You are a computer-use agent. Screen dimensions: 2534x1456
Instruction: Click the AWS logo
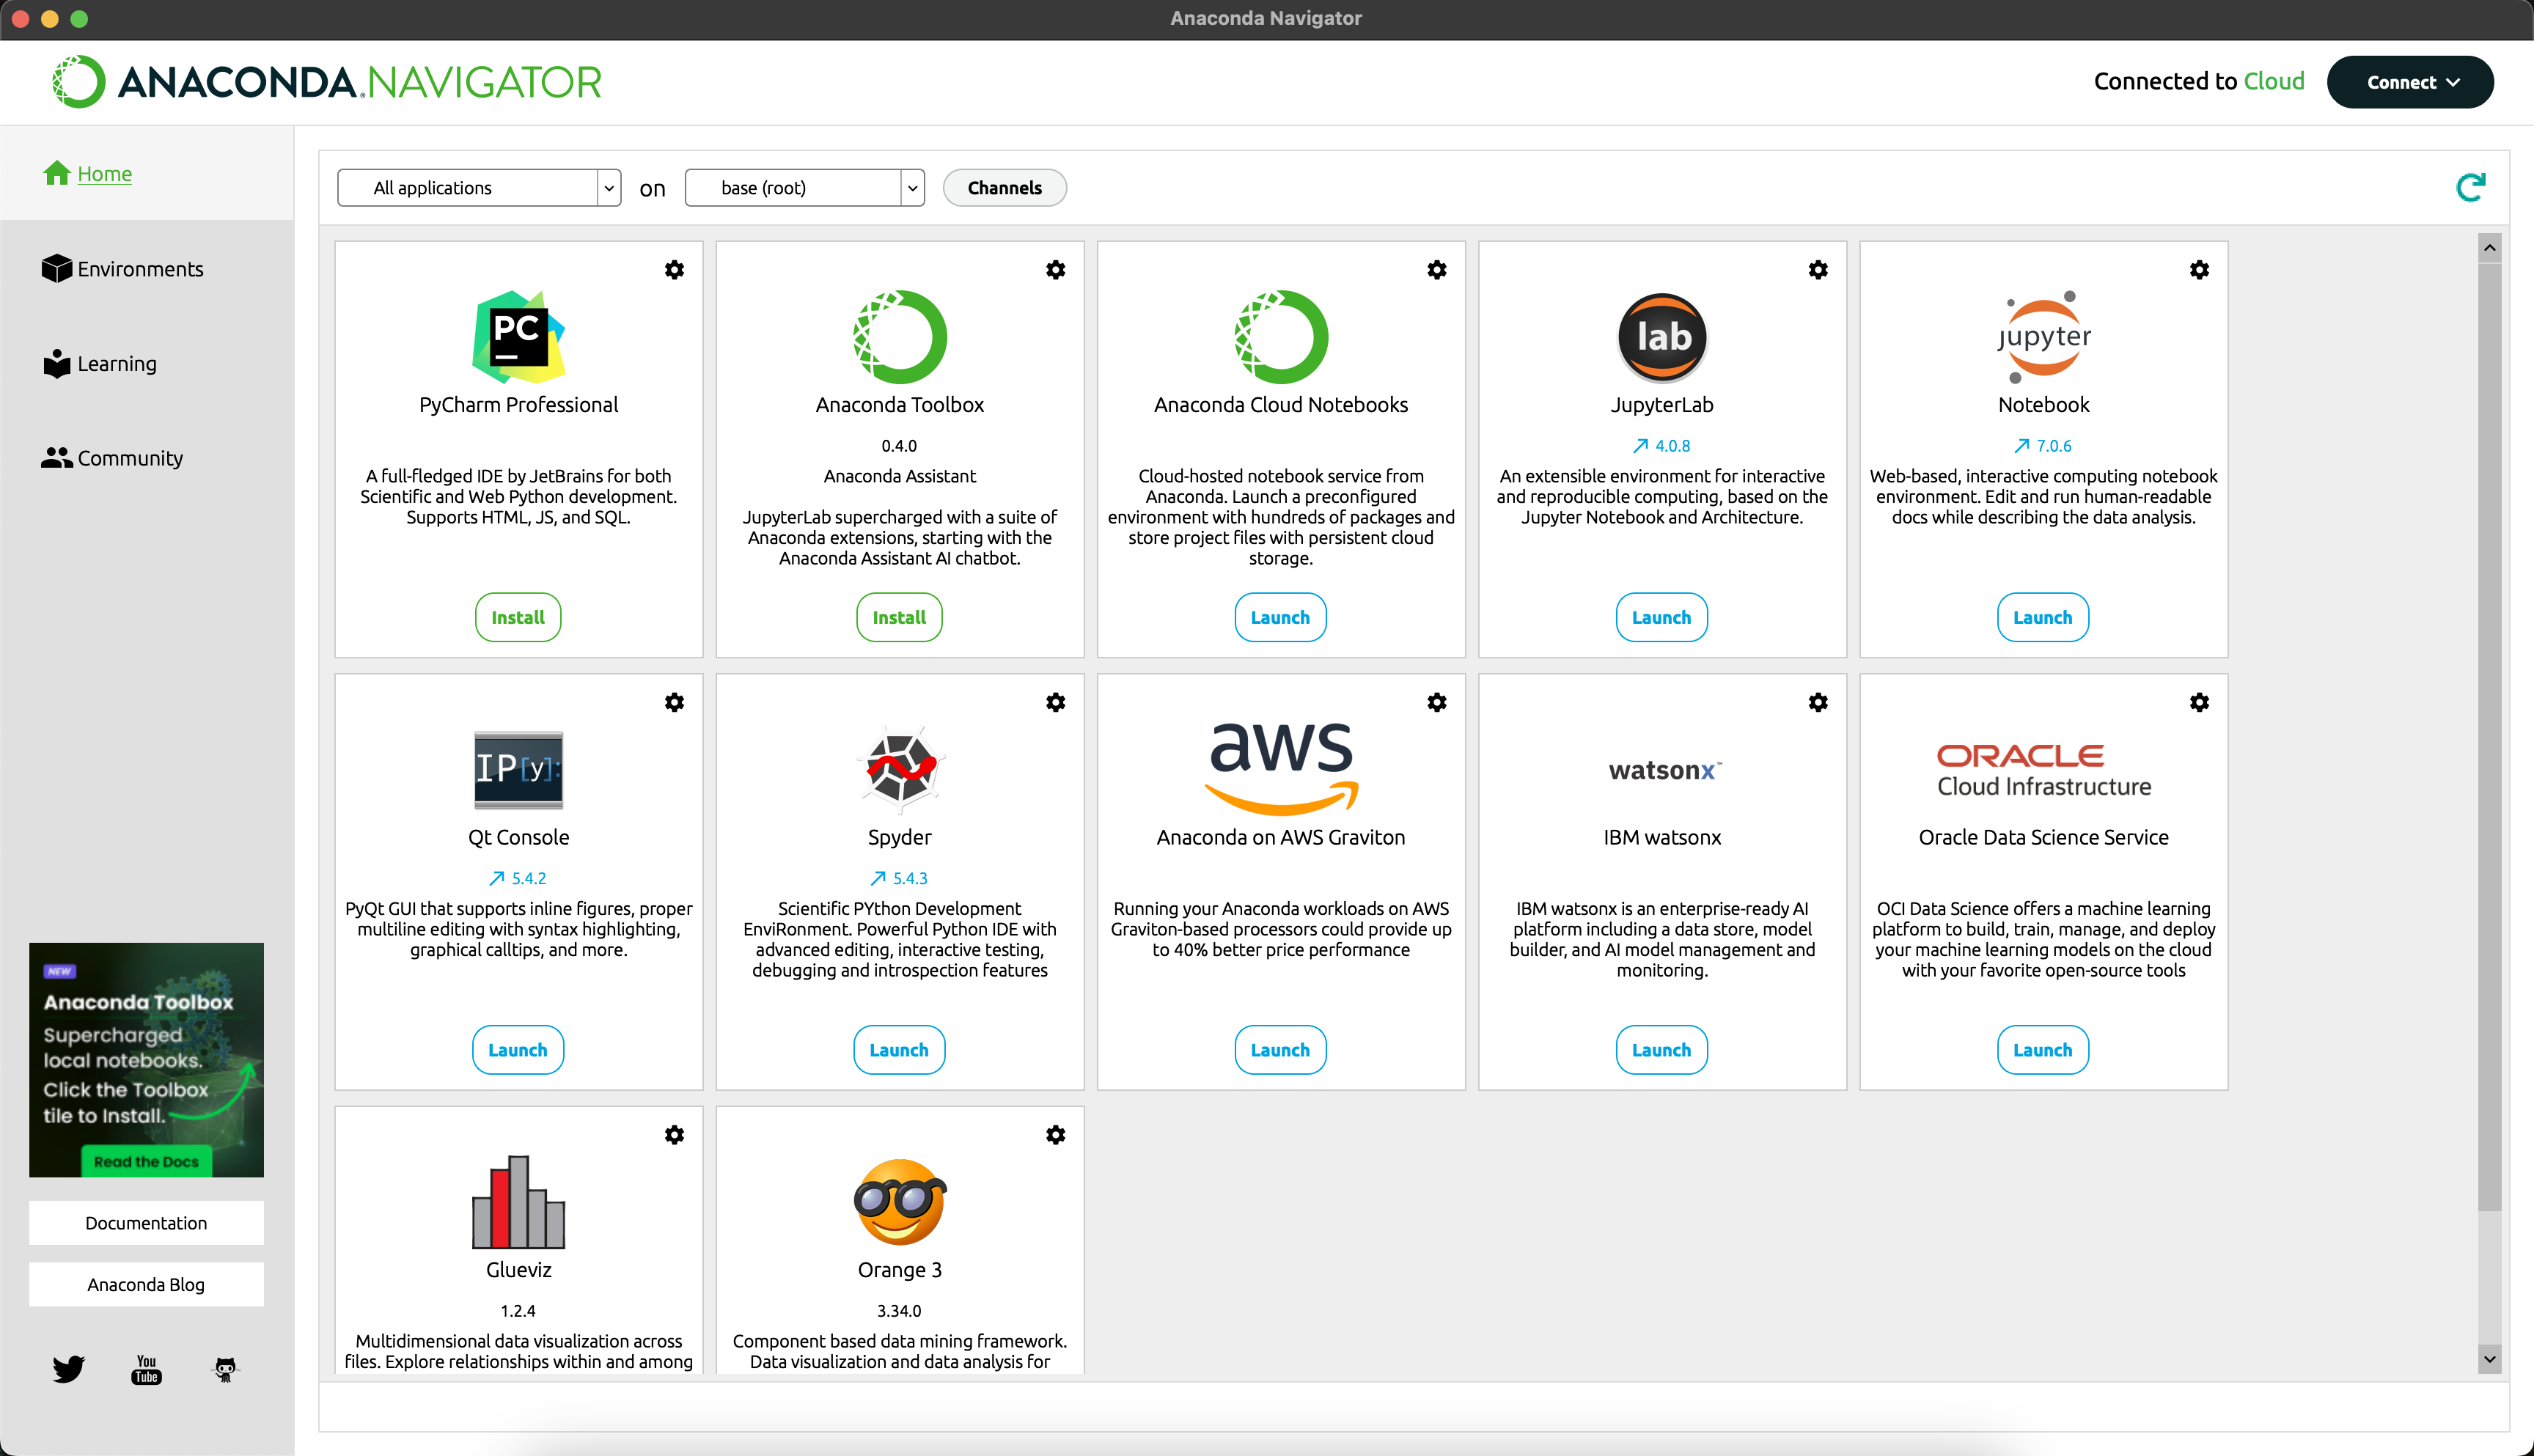(1280, 768)
